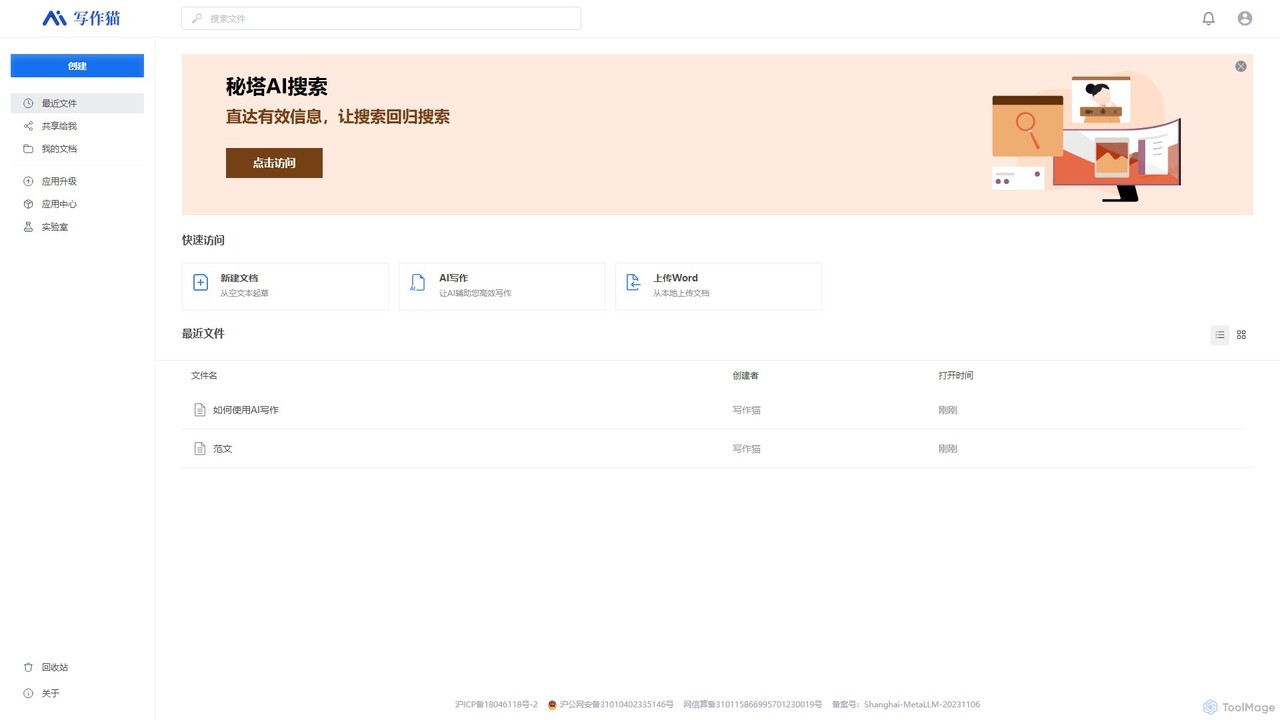Select the AI写作 quick access card
1280x720 pixels.
pyautogui.click(x=502, y=286)
